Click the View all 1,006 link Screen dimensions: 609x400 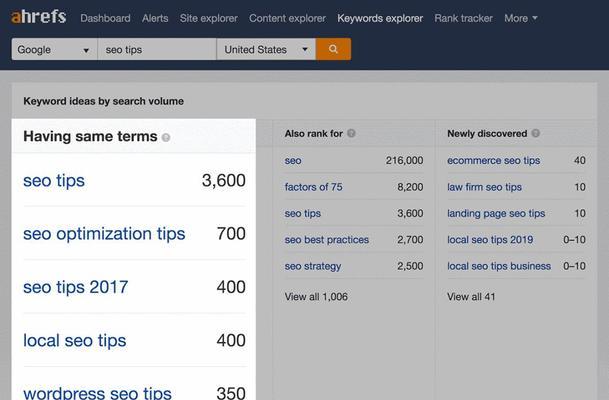click(316, 297)
